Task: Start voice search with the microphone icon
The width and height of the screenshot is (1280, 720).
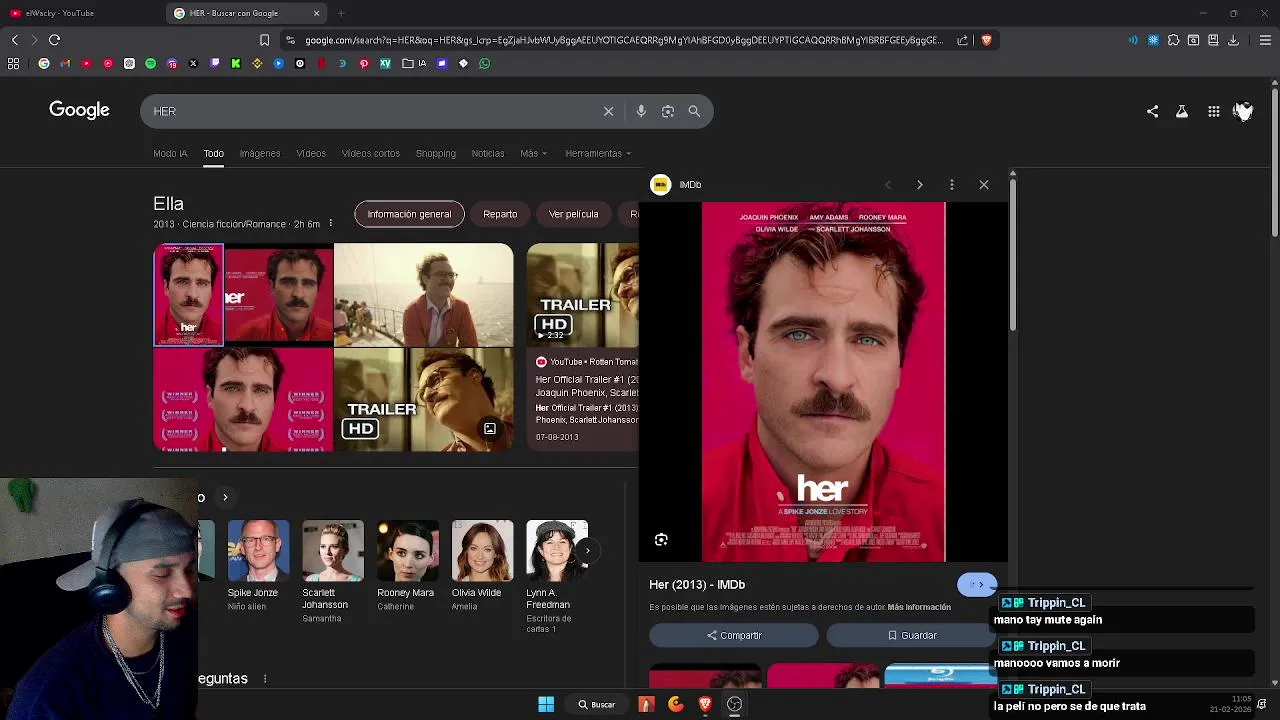Action: coord(641,111)
